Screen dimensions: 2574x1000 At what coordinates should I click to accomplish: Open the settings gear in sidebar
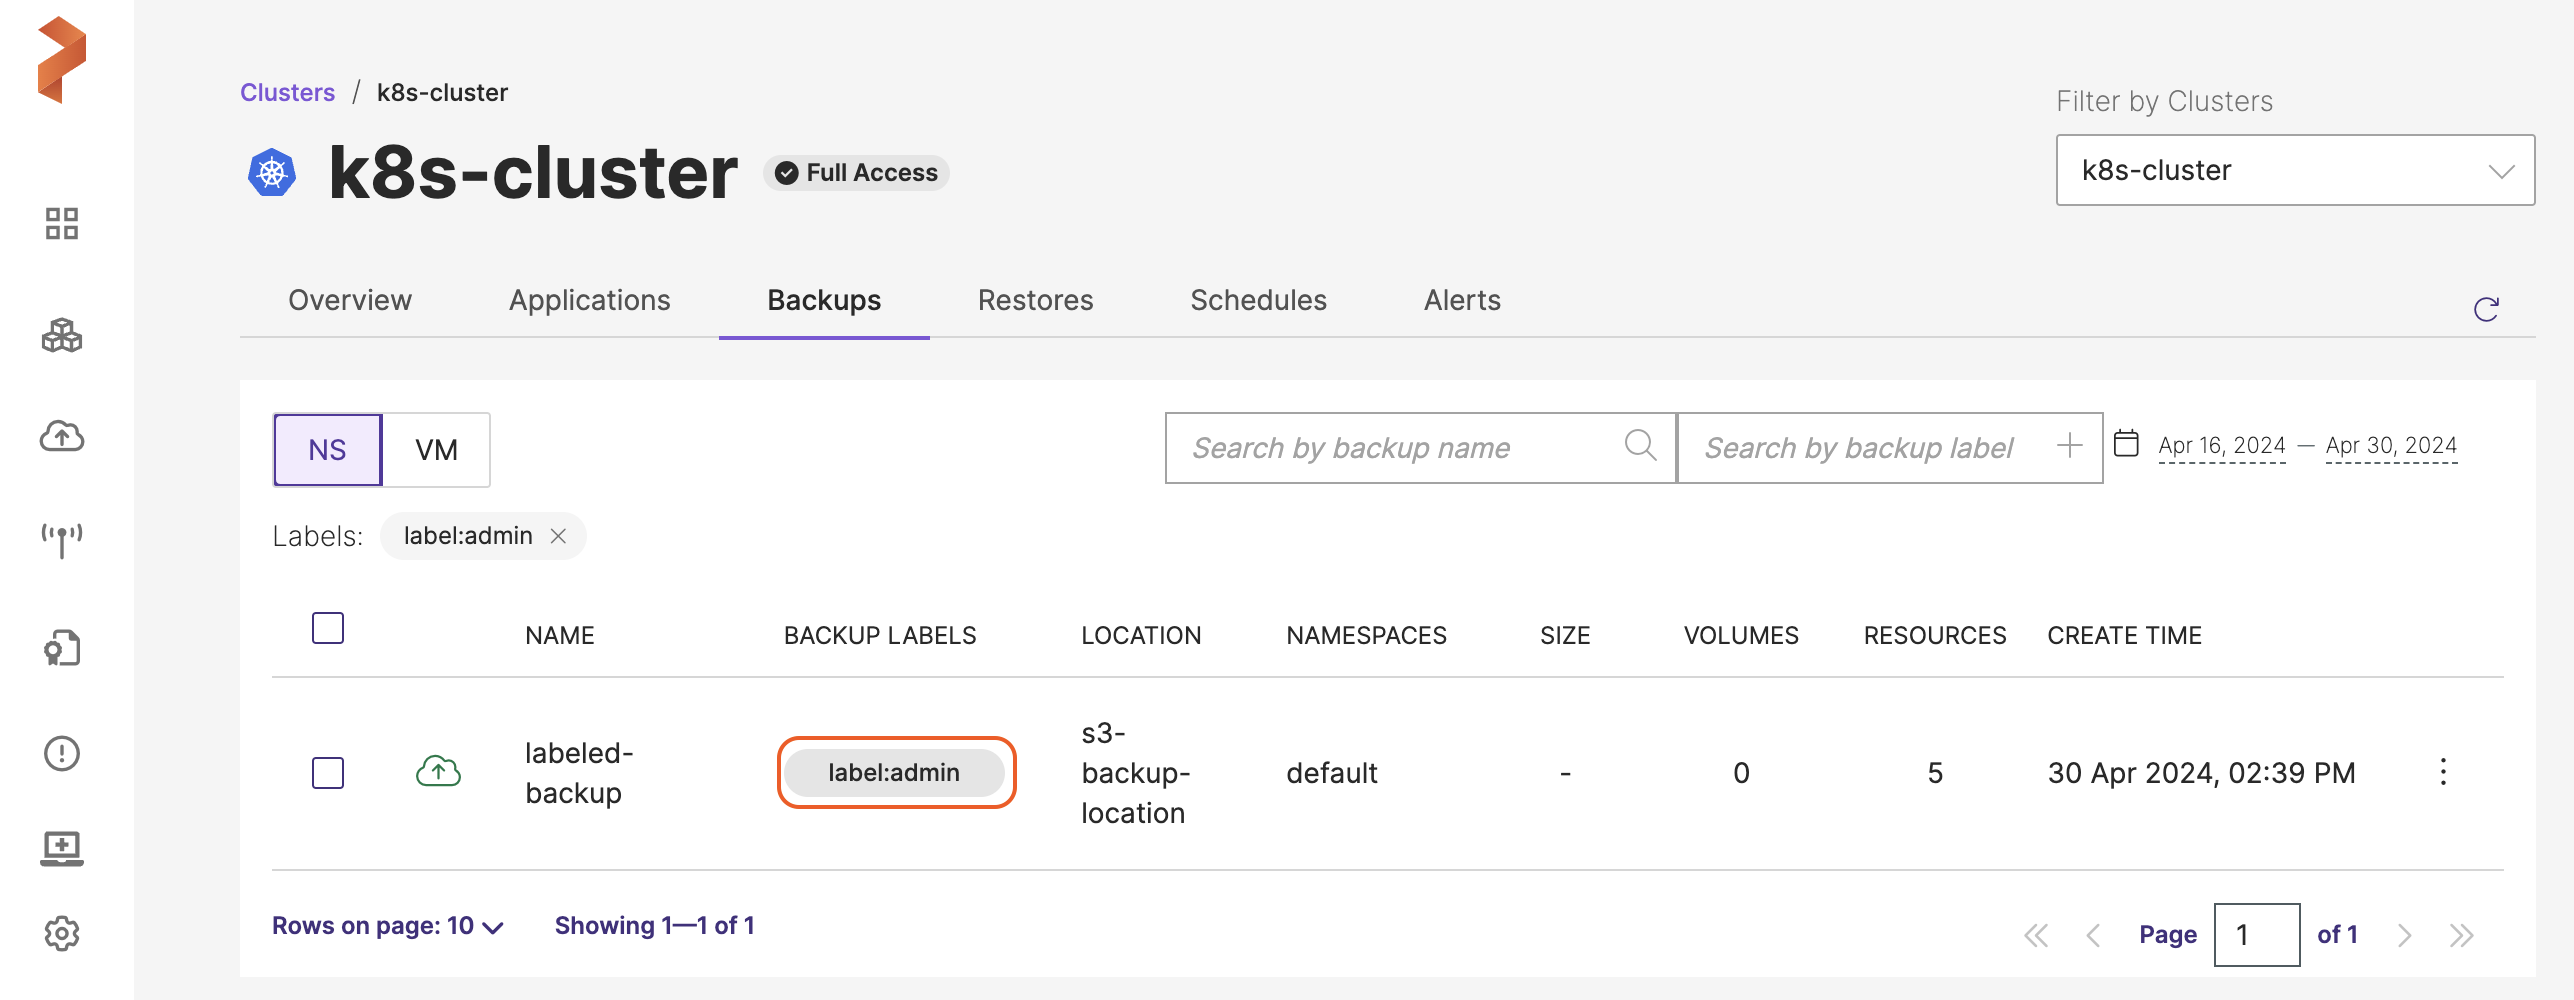point(61,933)
